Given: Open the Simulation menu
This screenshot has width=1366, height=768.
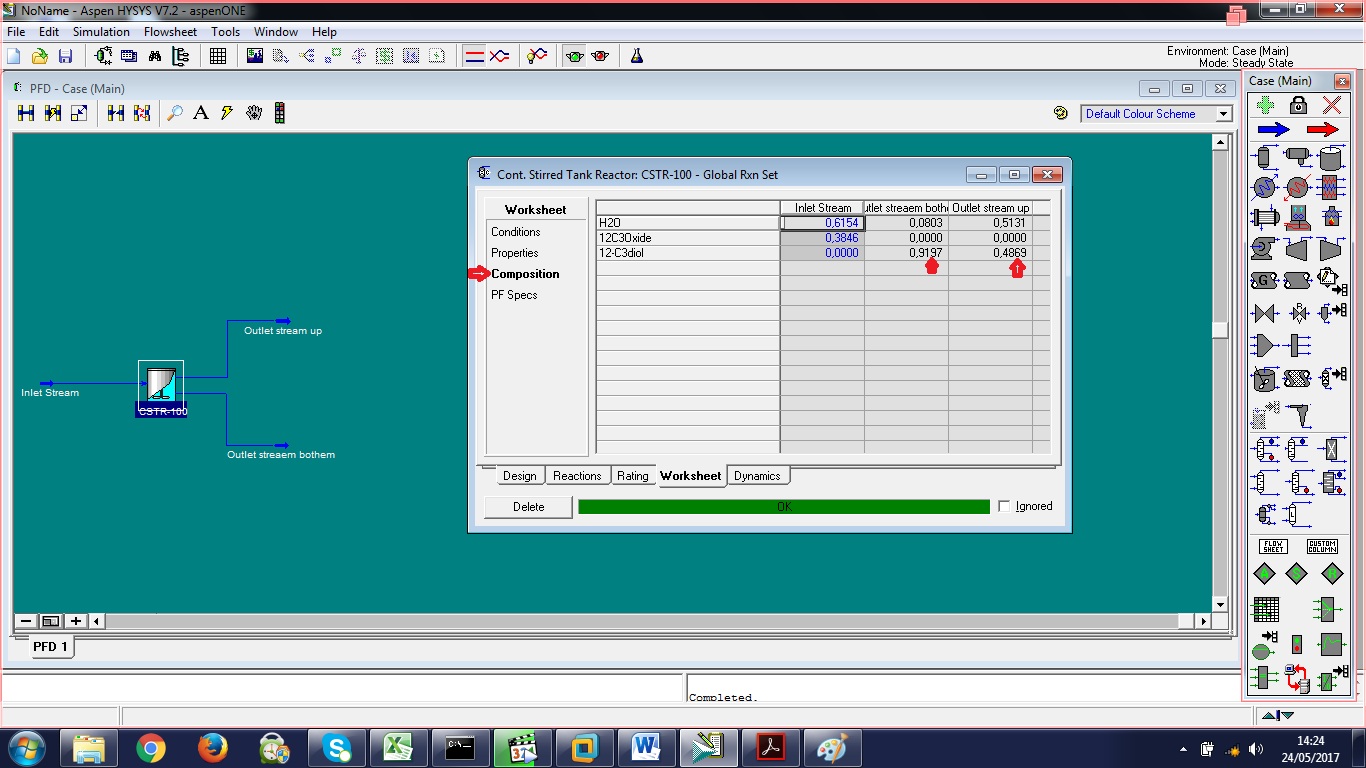Looking at the screenshot, I should coord(101,31).
